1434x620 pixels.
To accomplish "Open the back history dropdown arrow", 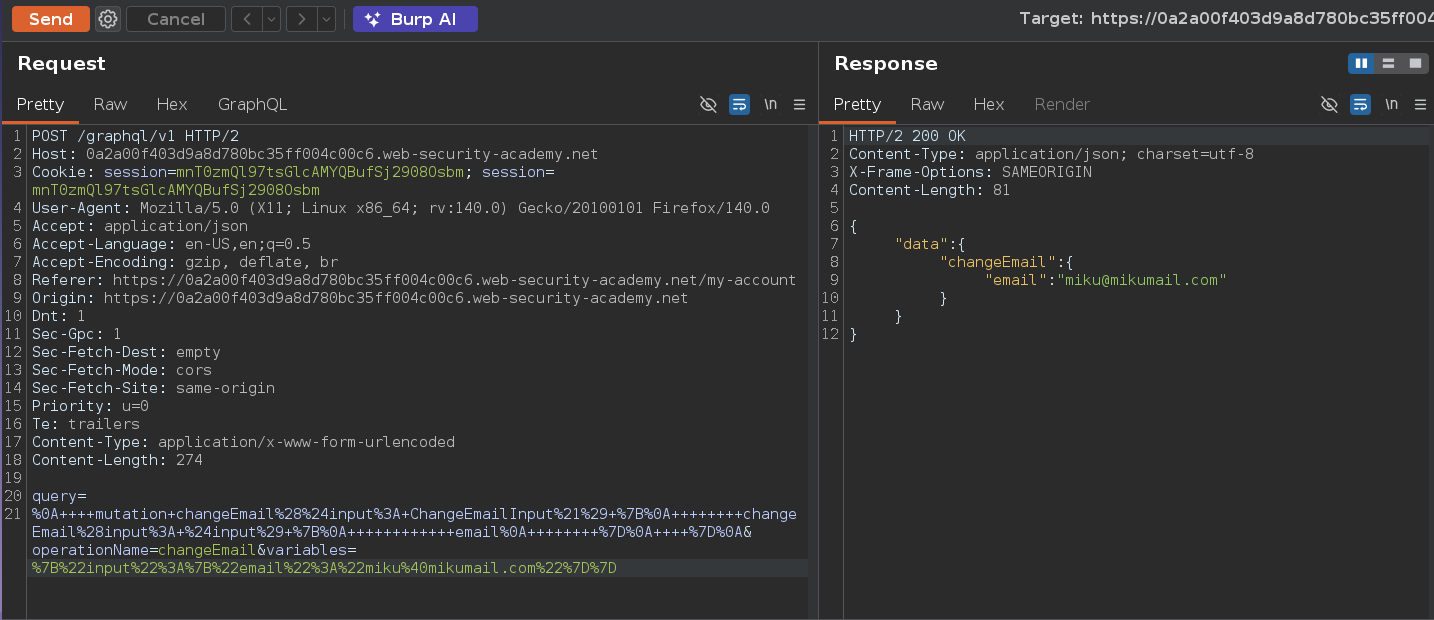I will pyautogui.click(x=271, y=19).
